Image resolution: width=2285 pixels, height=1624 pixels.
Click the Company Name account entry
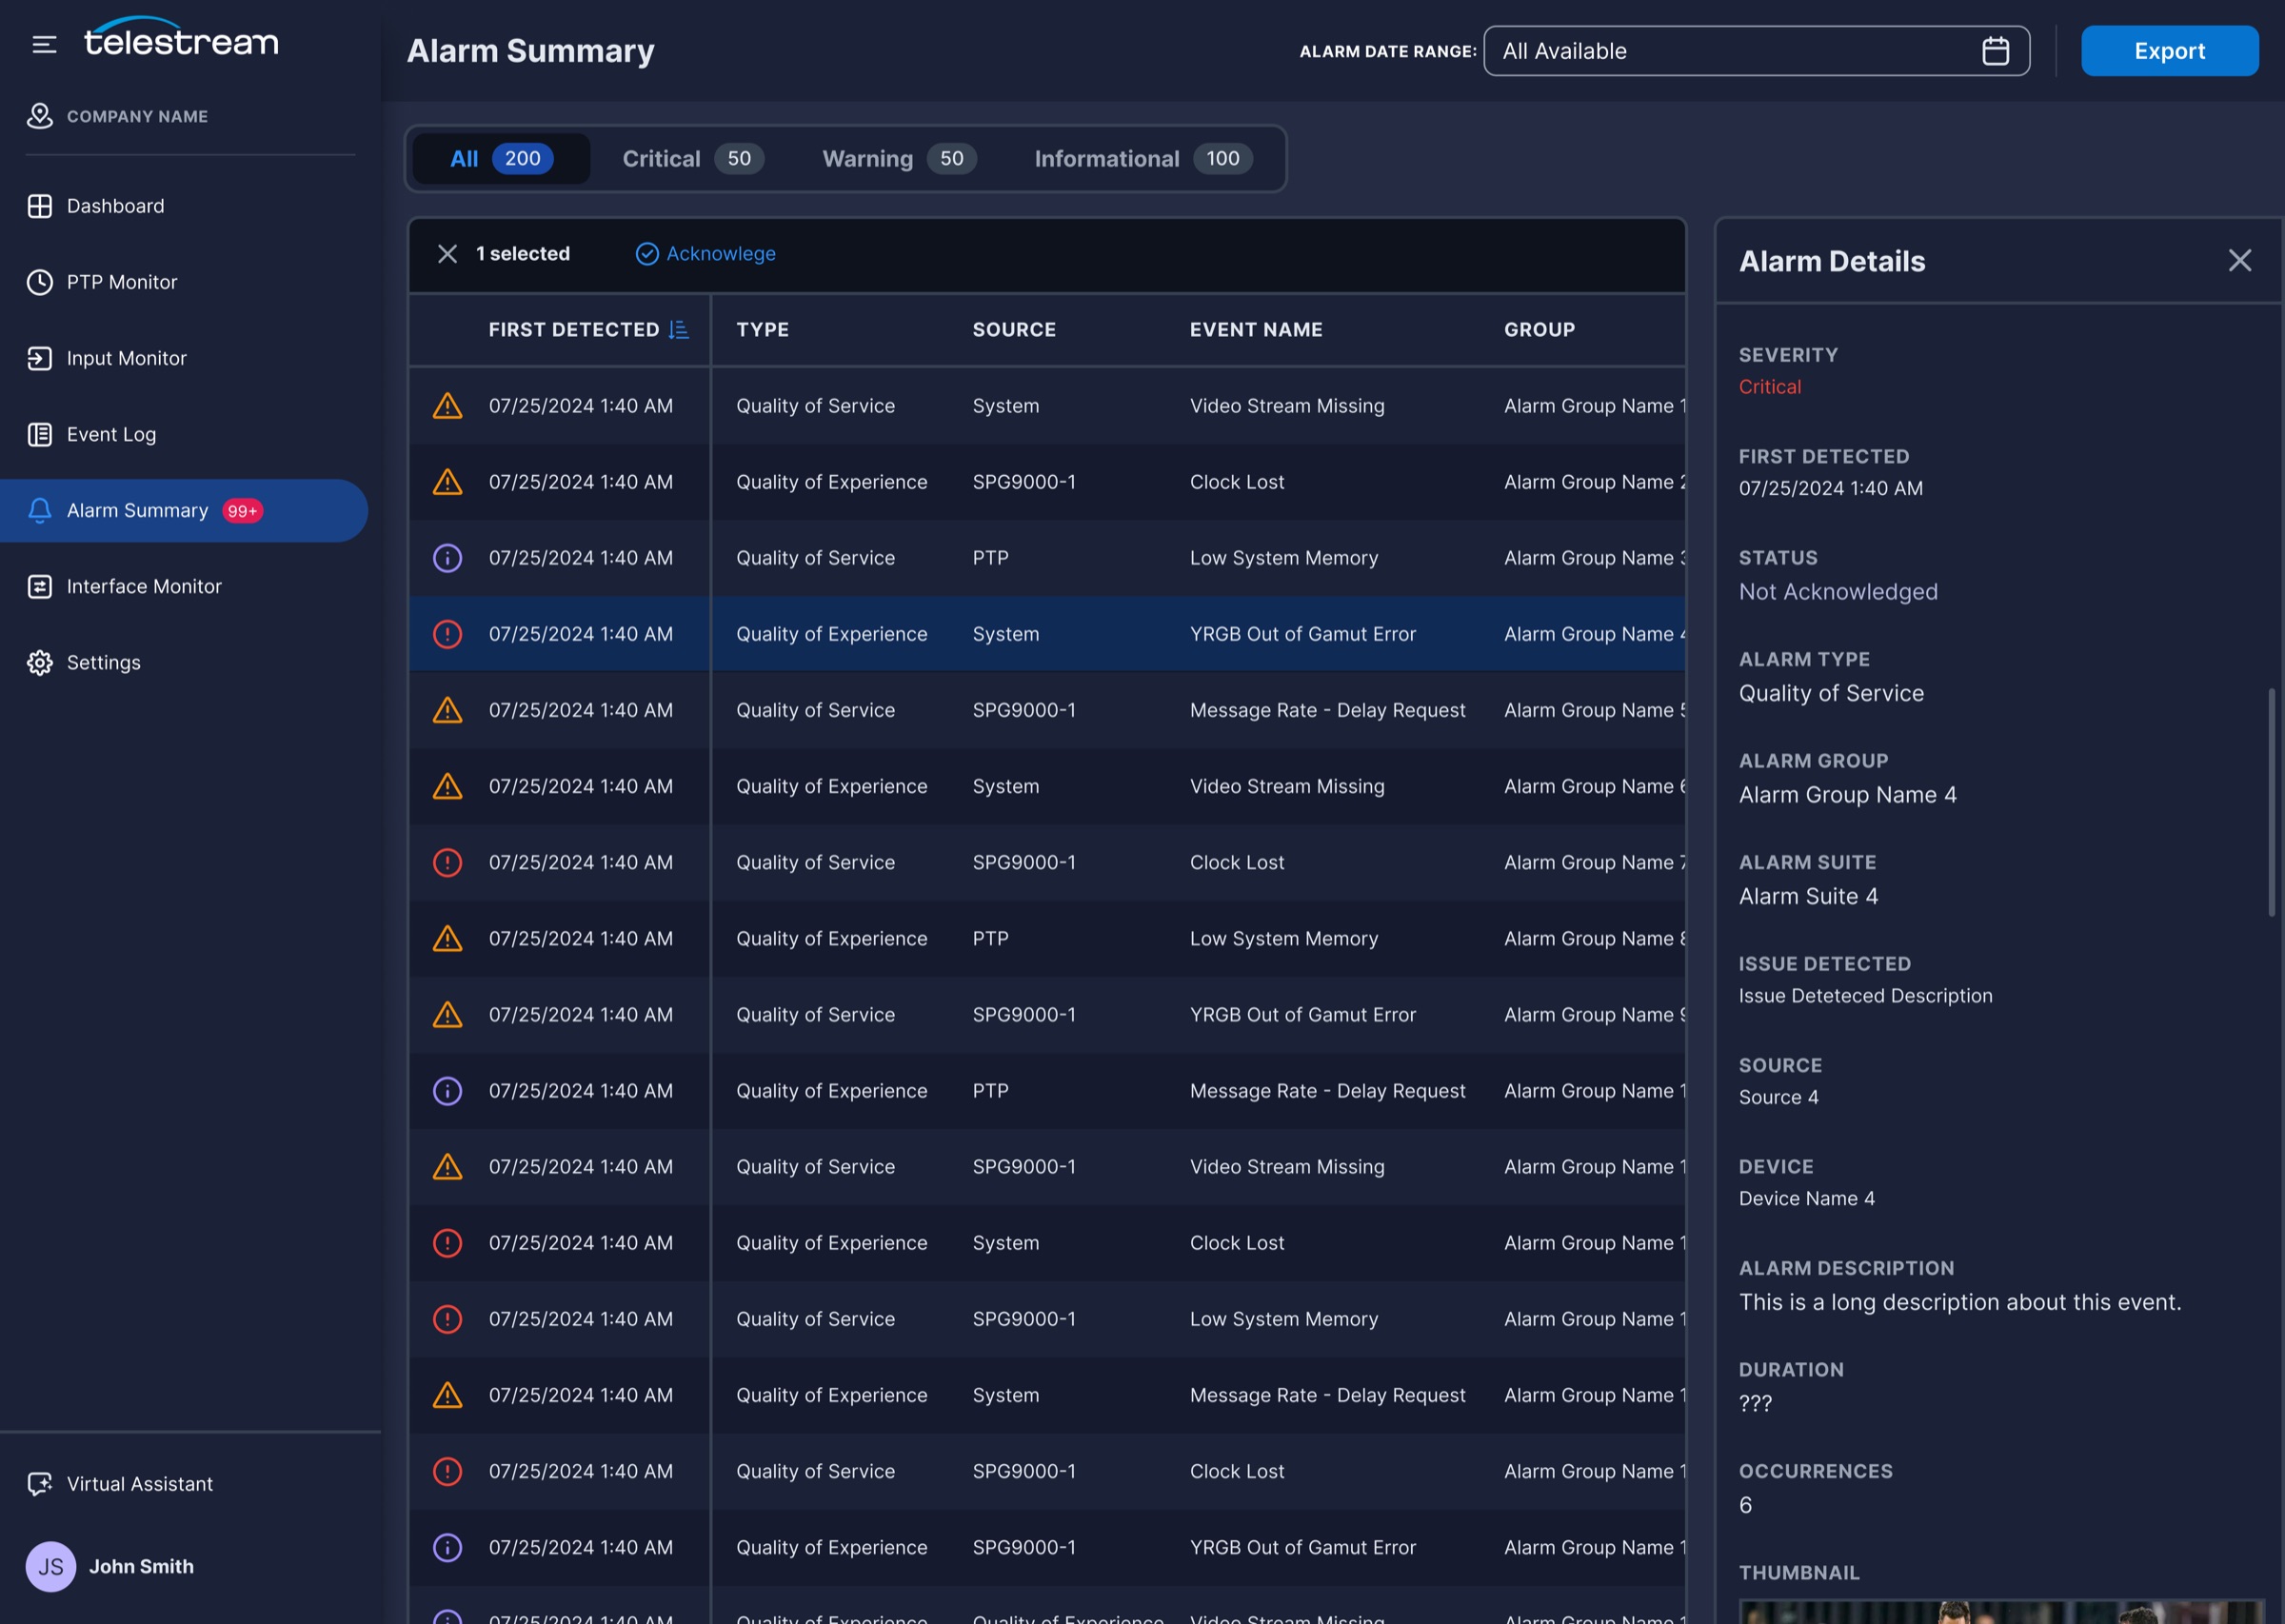[118, 117]
